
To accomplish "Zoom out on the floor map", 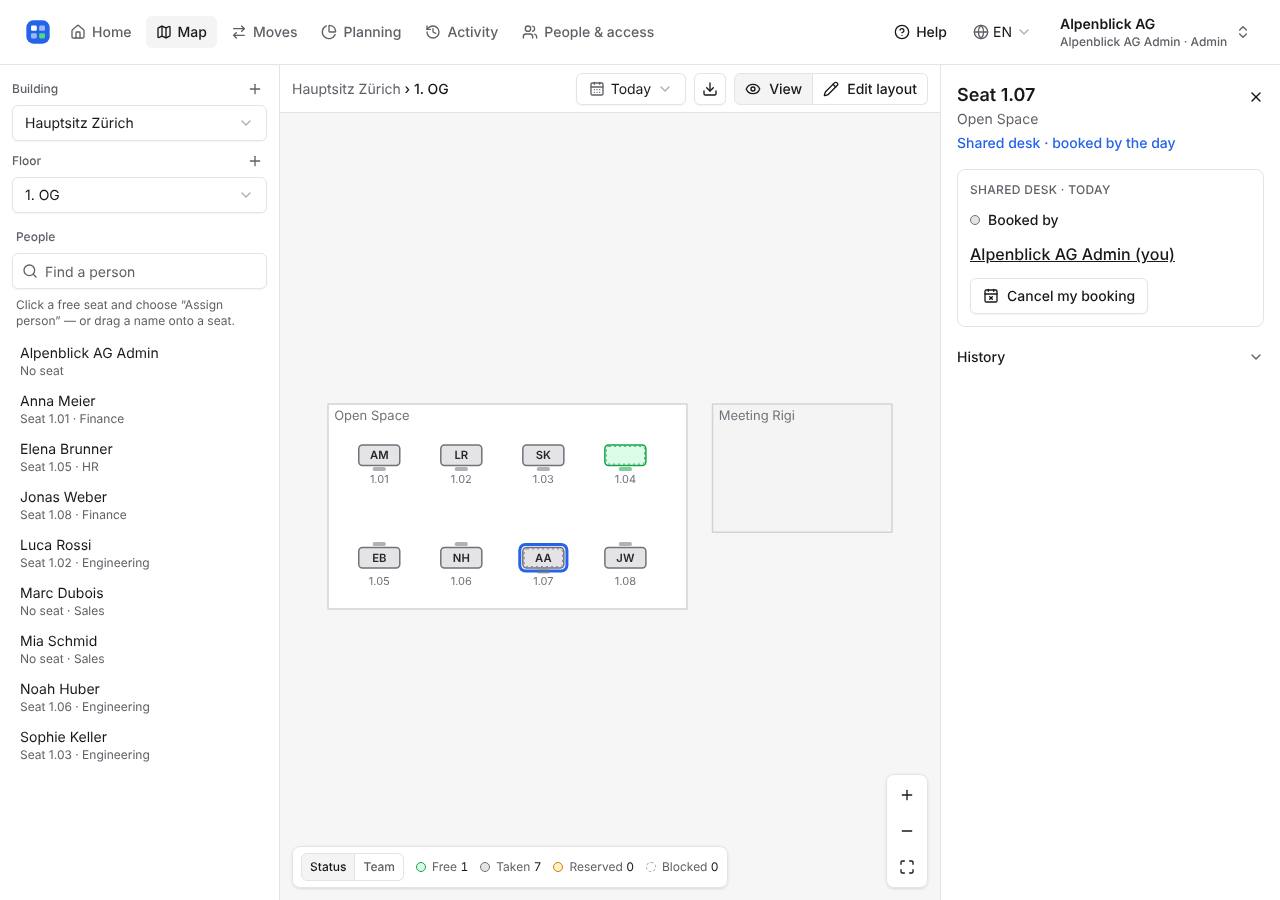I will point(907,831).
